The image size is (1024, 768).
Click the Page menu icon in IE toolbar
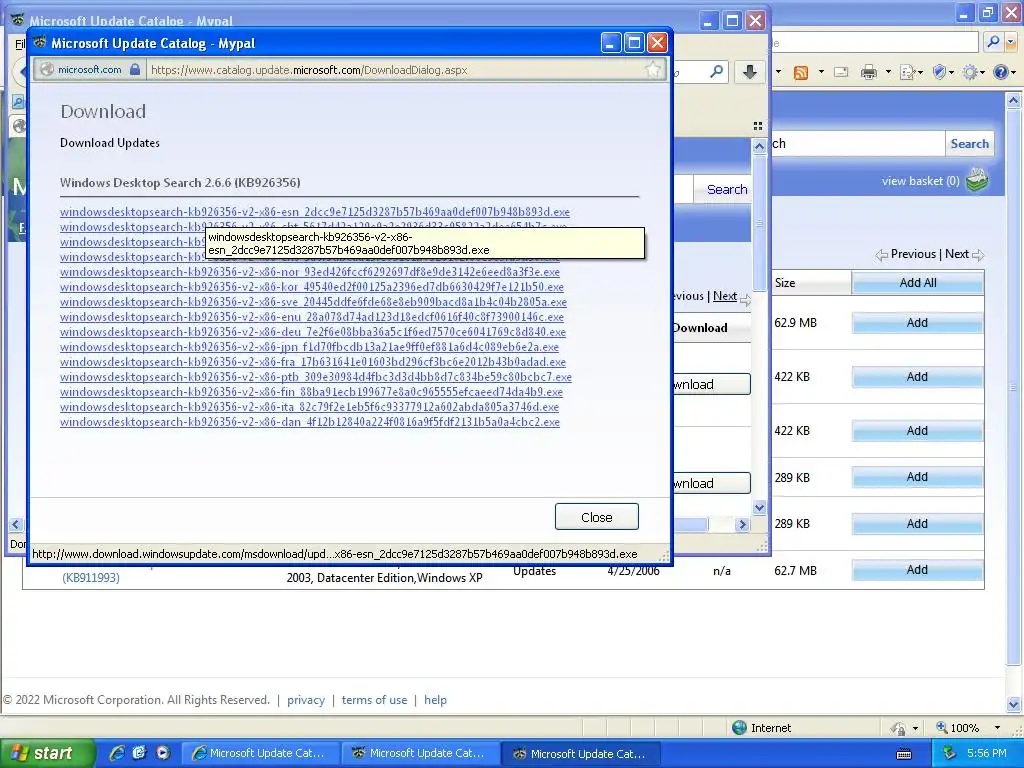point(908,72)
